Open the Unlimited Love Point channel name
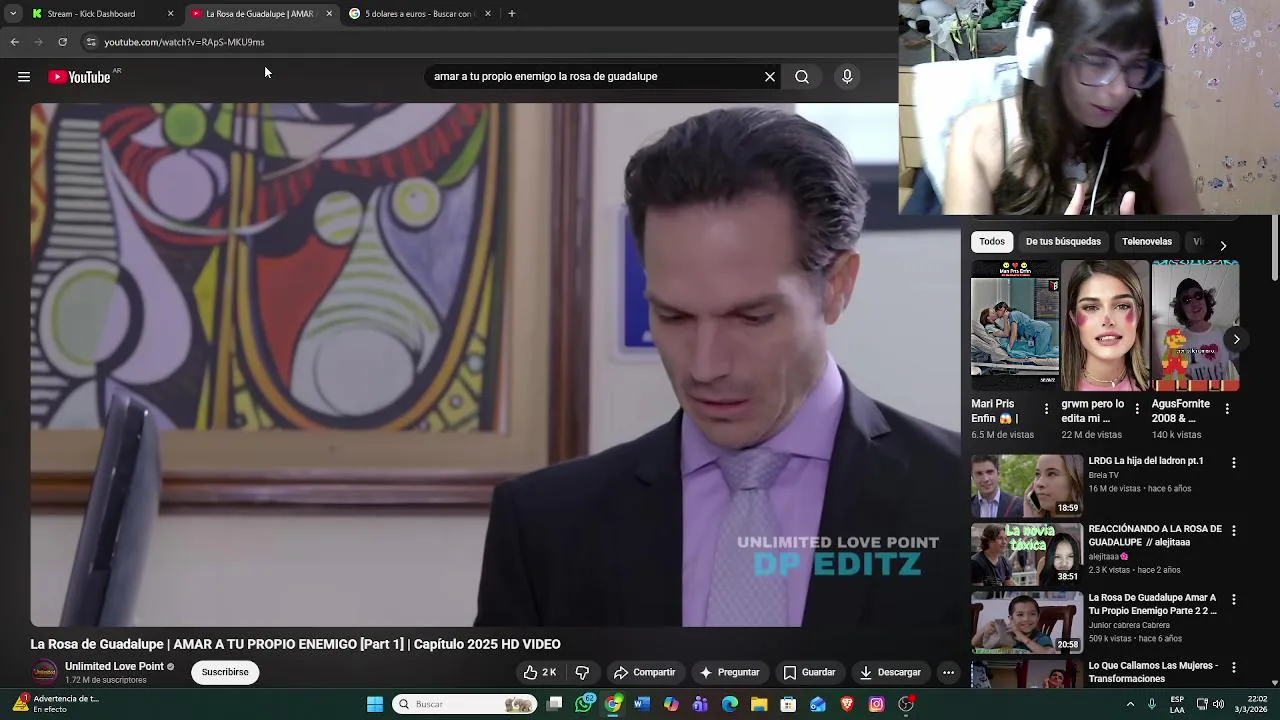This screenshot has width=1280, height=720. point(114,666)
